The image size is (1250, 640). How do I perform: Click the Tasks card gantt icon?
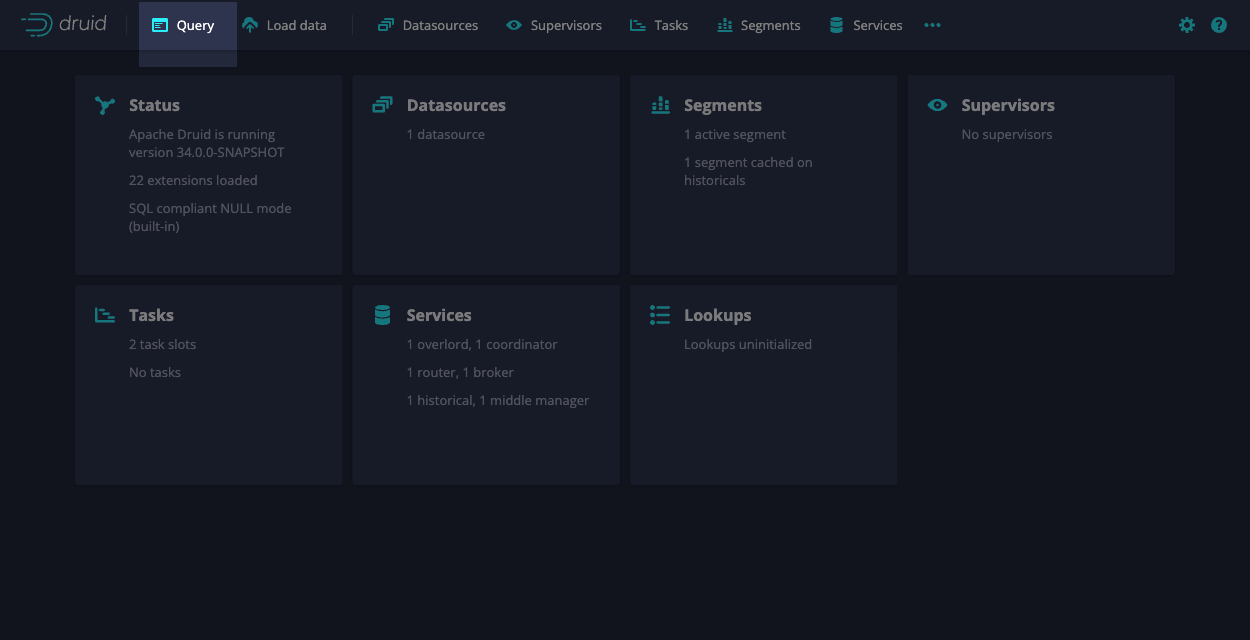click(x=105, y=315)
